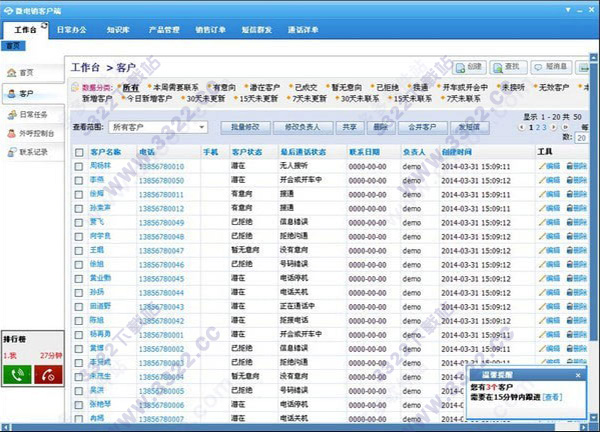
Task: Click the 共享 share button
Action: [349, 127]
